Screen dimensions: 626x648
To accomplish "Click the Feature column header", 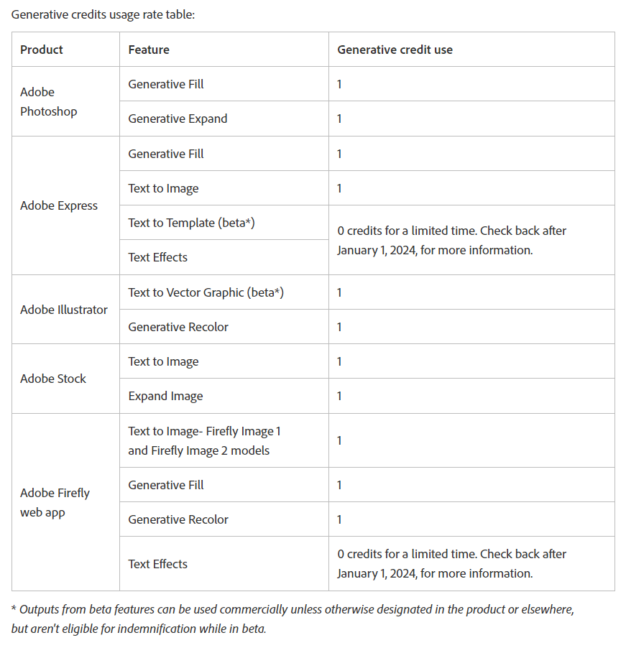I will pos(149,49).
